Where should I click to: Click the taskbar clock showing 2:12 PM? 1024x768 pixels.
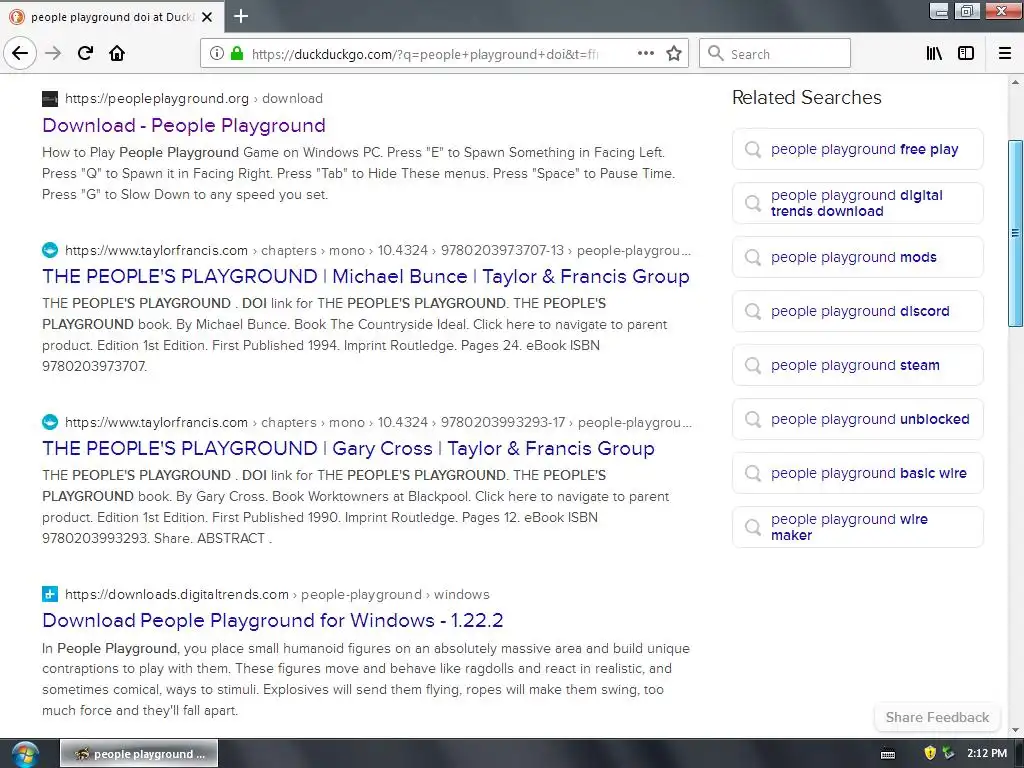click(x=987, y=753)
